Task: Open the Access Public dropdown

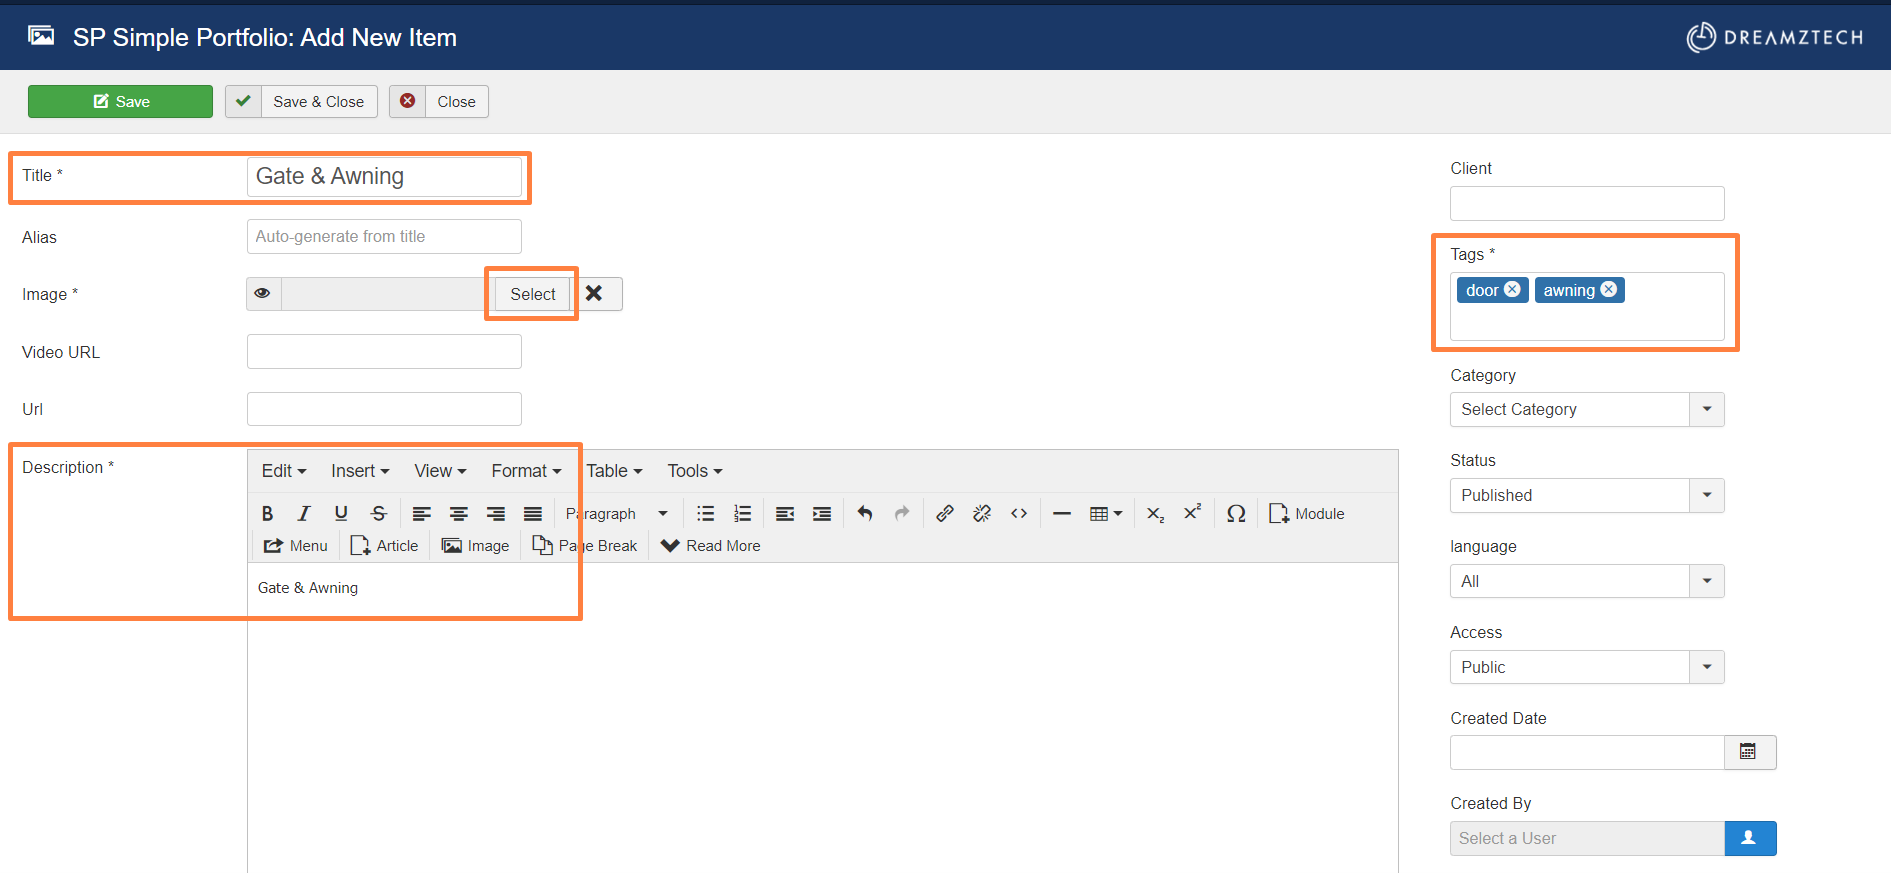Action: 1587,667
